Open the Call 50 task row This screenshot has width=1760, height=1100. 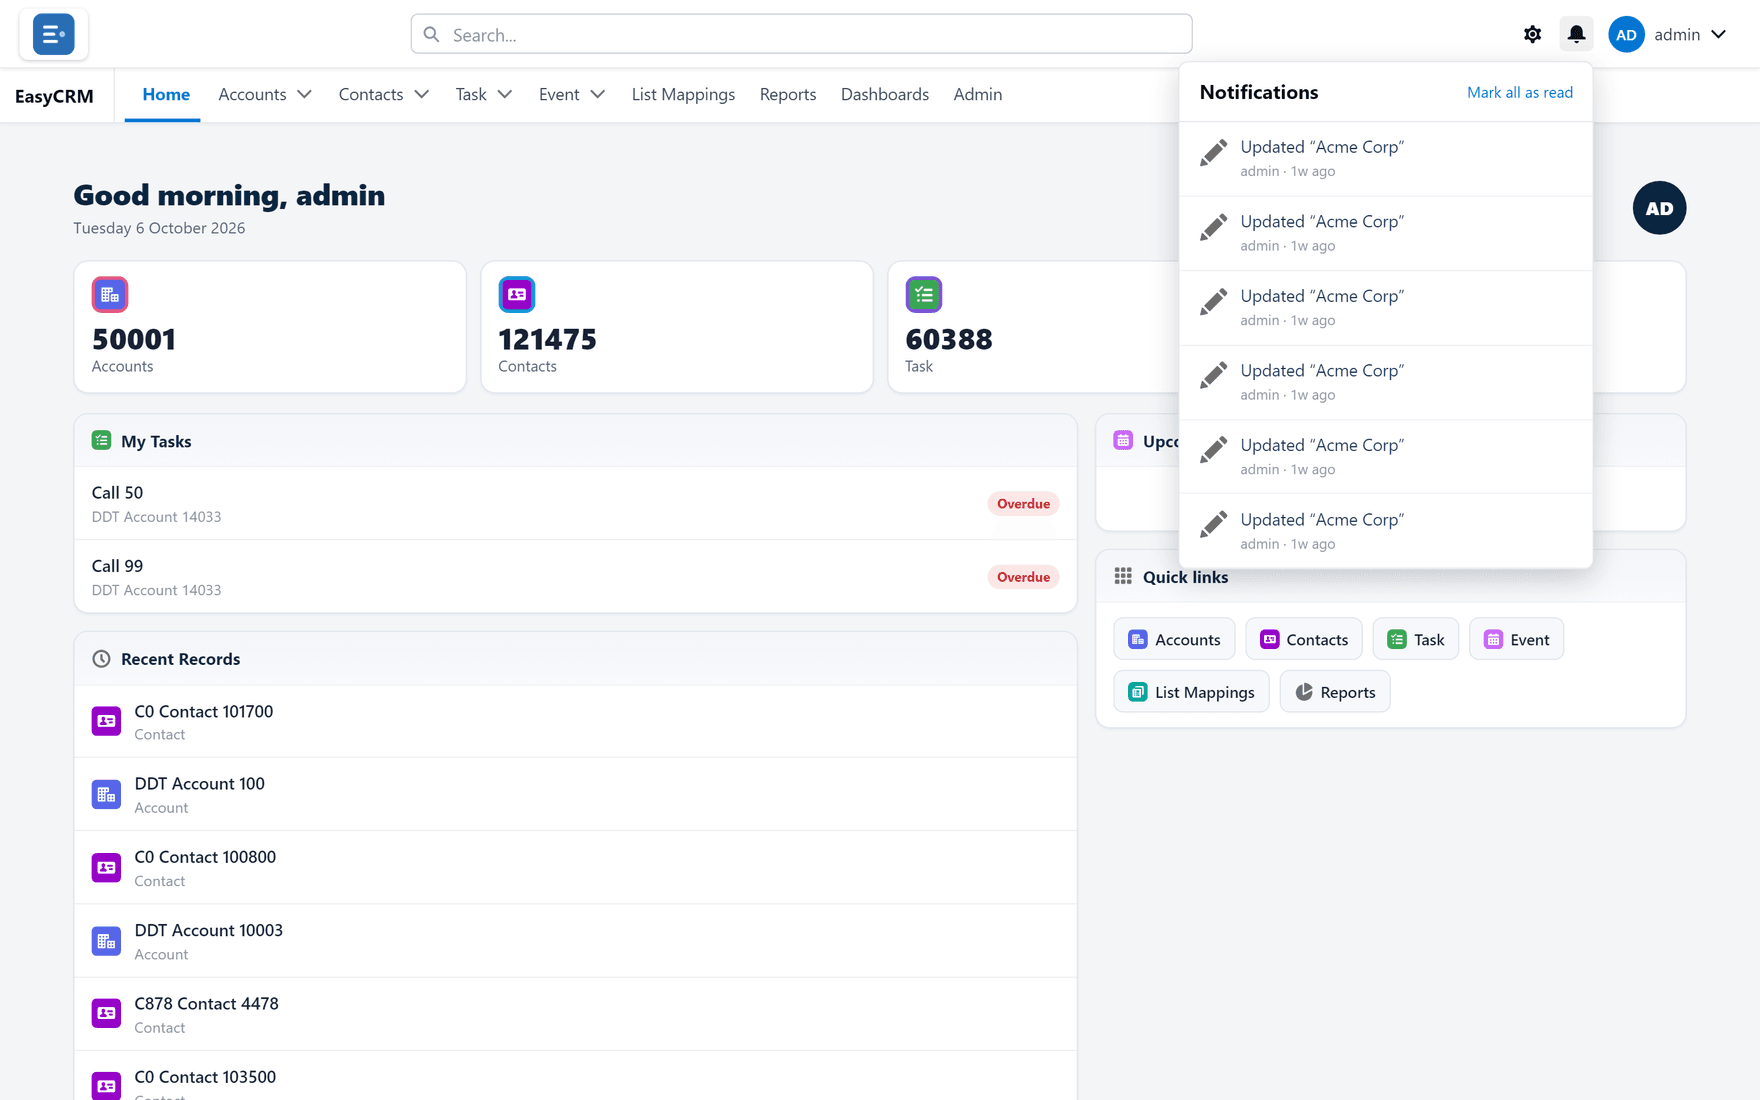coord(575,503)
